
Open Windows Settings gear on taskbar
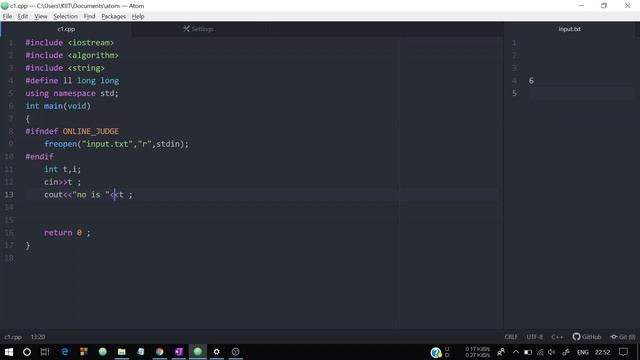point(217,352)
